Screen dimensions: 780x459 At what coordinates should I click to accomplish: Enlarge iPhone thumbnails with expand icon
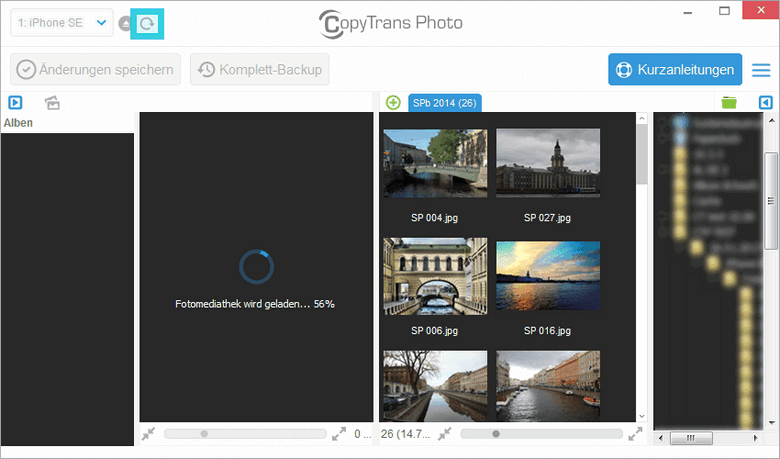(339, 434)
